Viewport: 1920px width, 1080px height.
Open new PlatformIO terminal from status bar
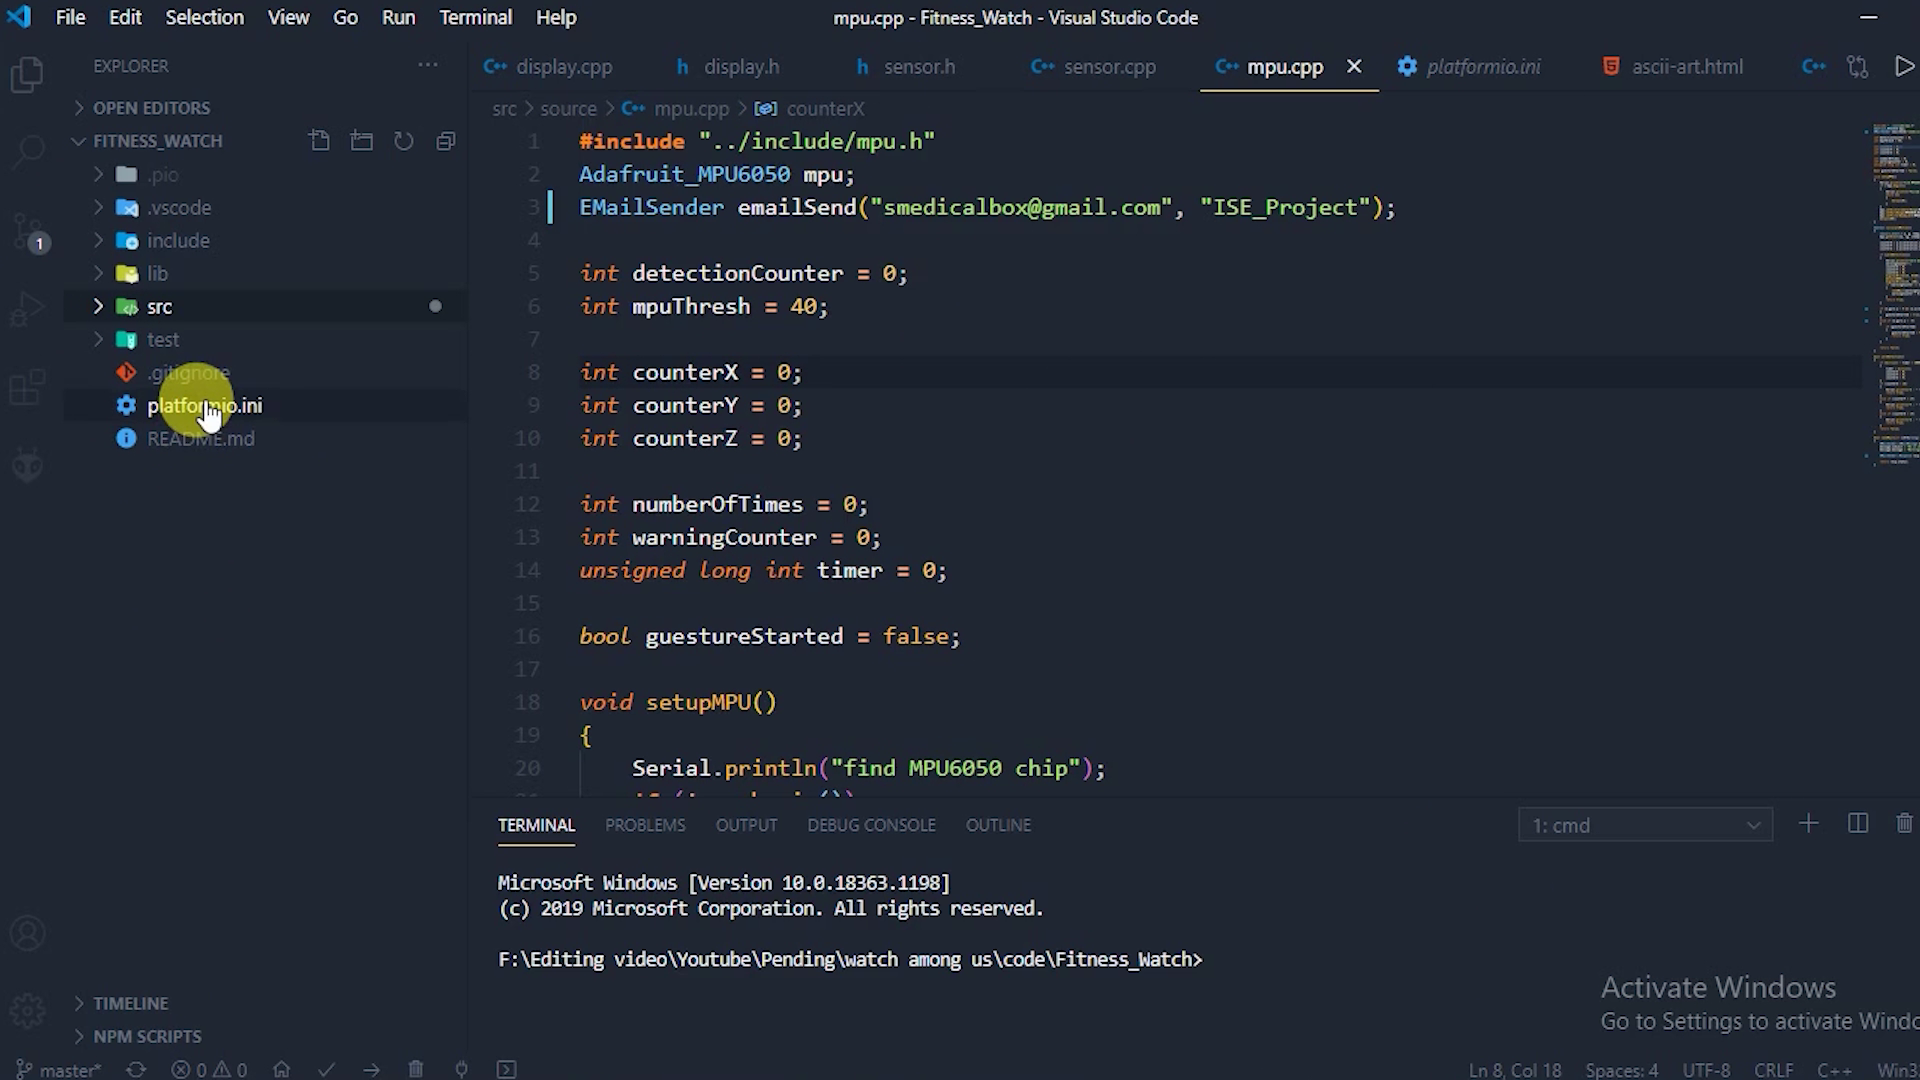point(506,1069)
